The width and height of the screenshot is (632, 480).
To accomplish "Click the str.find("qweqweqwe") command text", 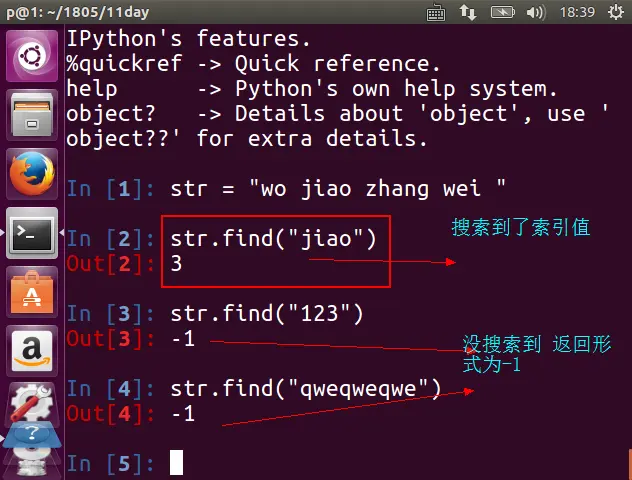I will [306, 389].
